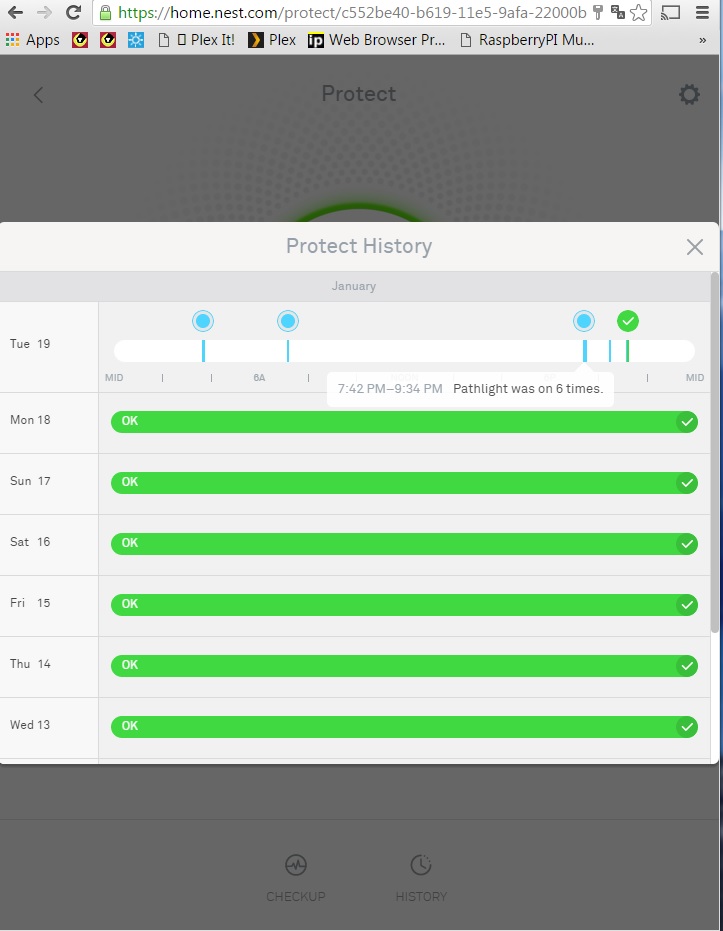This screenshot has height=931, width=723.
Task: Click the checkmark at end of Wed 13 bar
Action: coord(687,727)
